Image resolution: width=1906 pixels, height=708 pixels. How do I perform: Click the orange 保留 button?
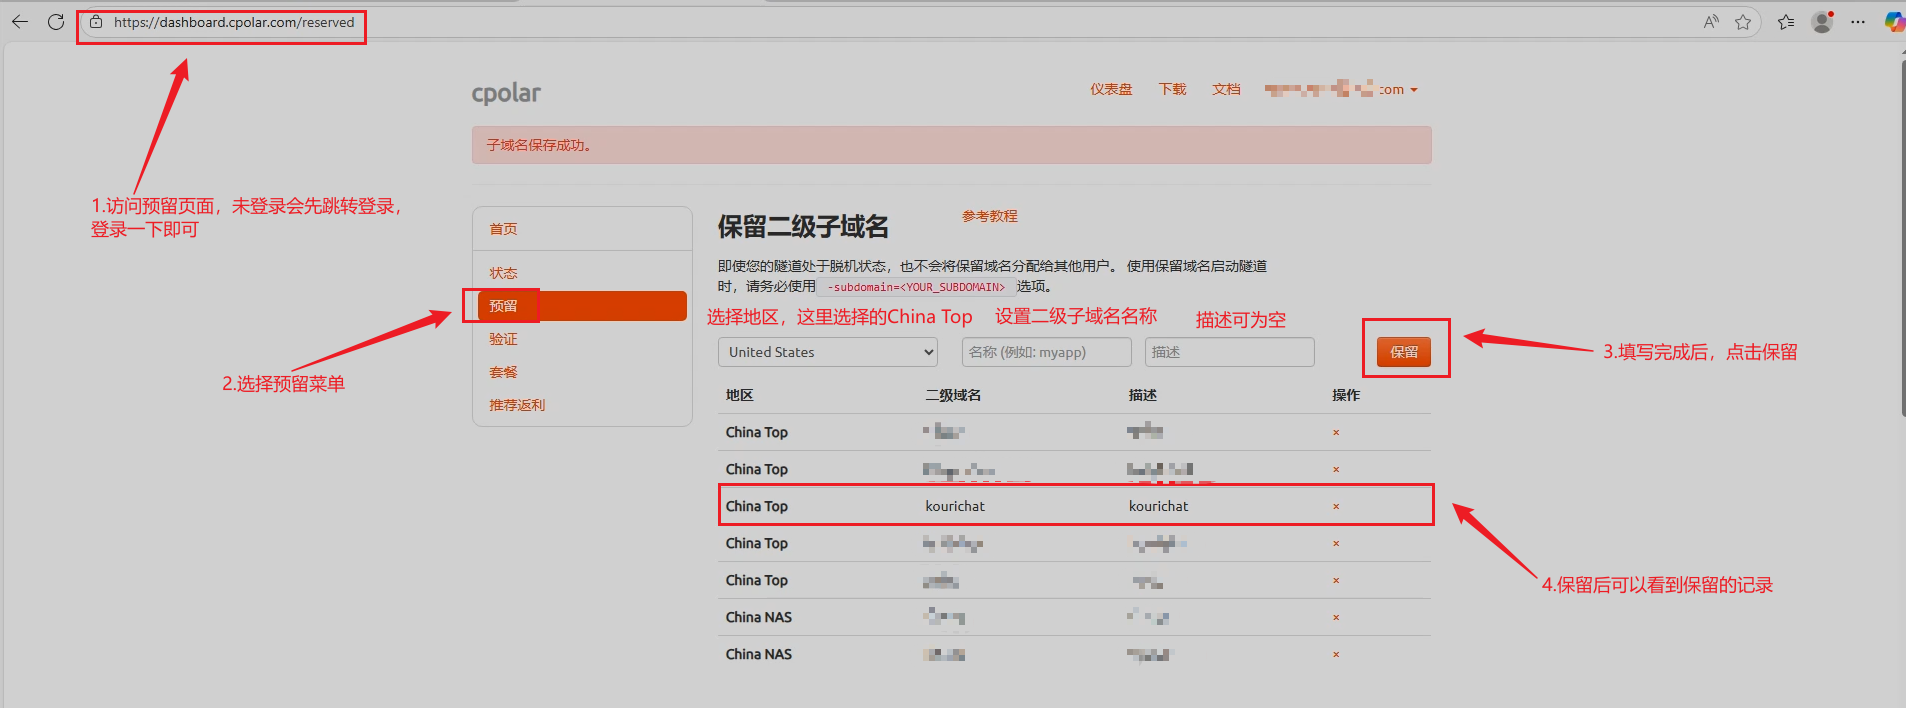pyautogui.click(x=1404, y=352)
